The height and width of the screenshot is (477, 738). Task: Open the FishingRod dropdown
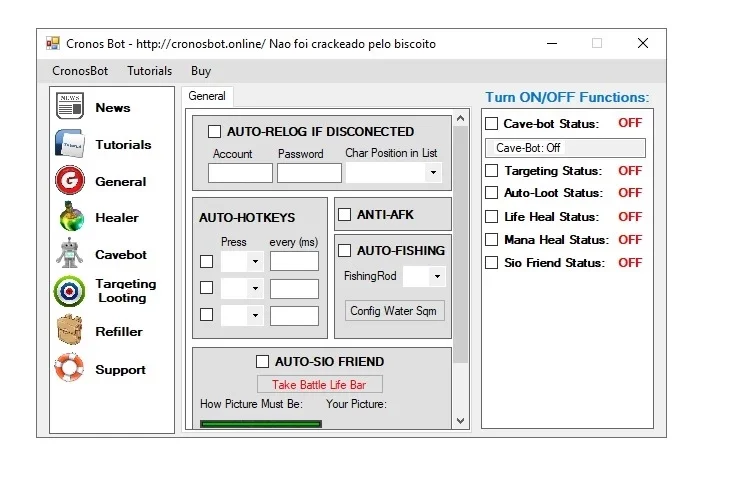pyautogui.click(x=424, y=276)
